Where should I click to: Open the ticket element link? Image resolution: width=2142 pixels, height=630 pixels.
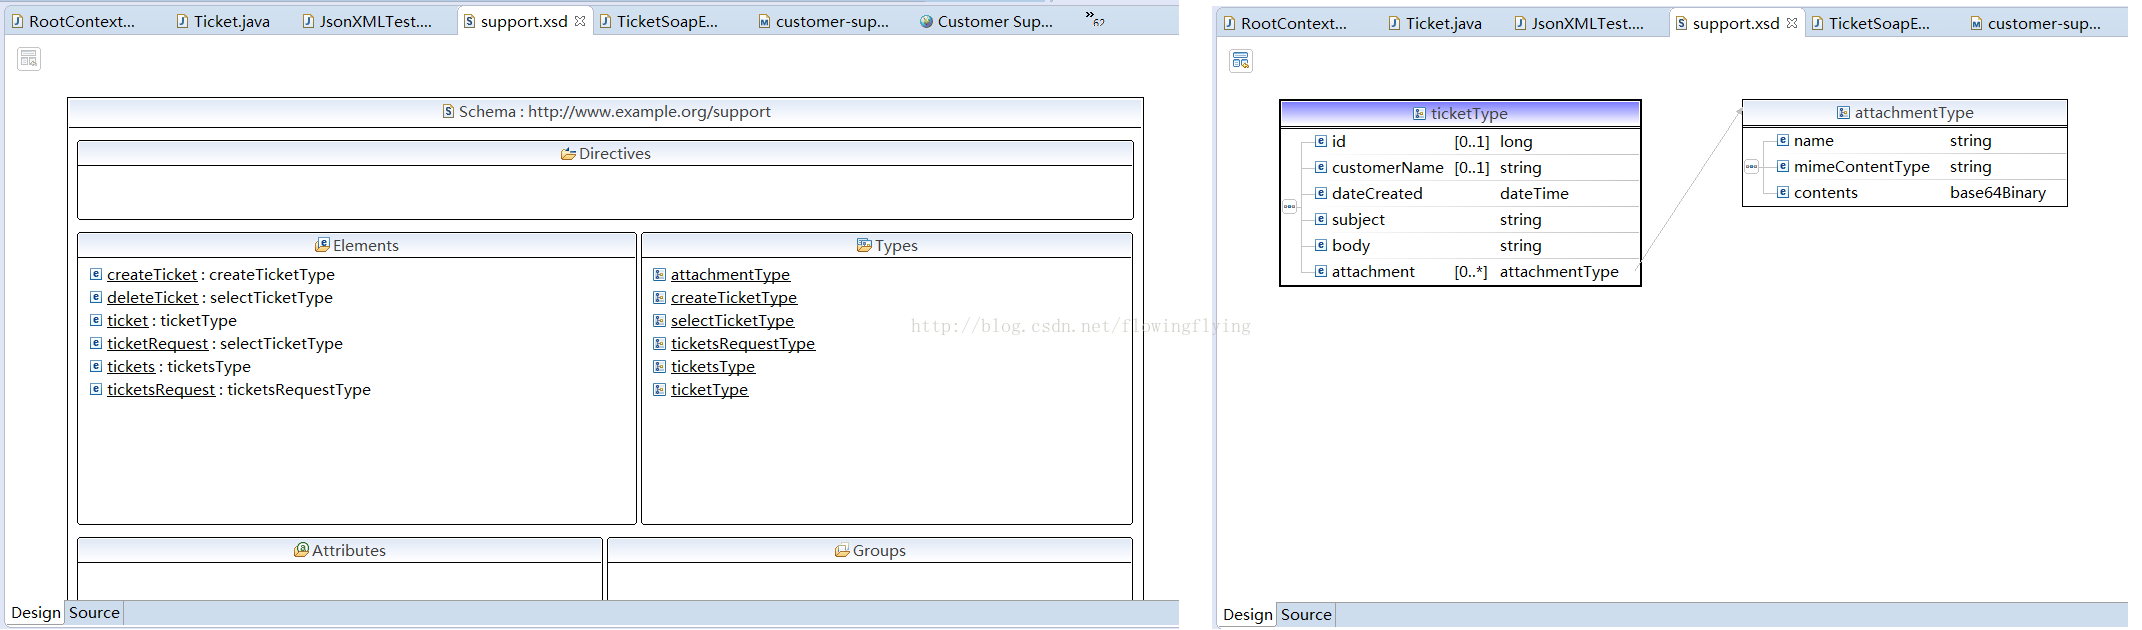coord(127,320)
